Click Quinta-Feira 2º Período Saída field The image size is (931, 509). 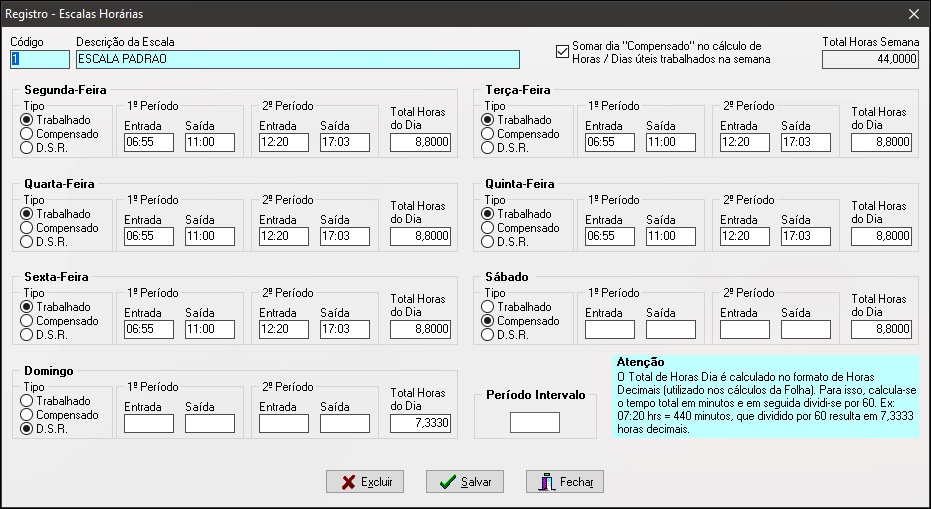pyautogui.click(x=805, y=237)
